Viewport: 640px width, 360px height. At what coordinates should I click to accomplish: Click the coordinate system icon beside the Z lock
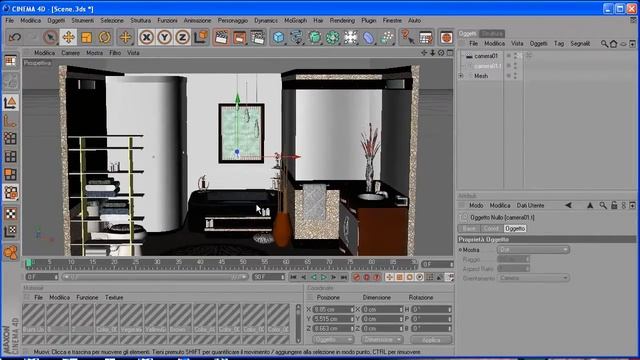click(200, 37)
